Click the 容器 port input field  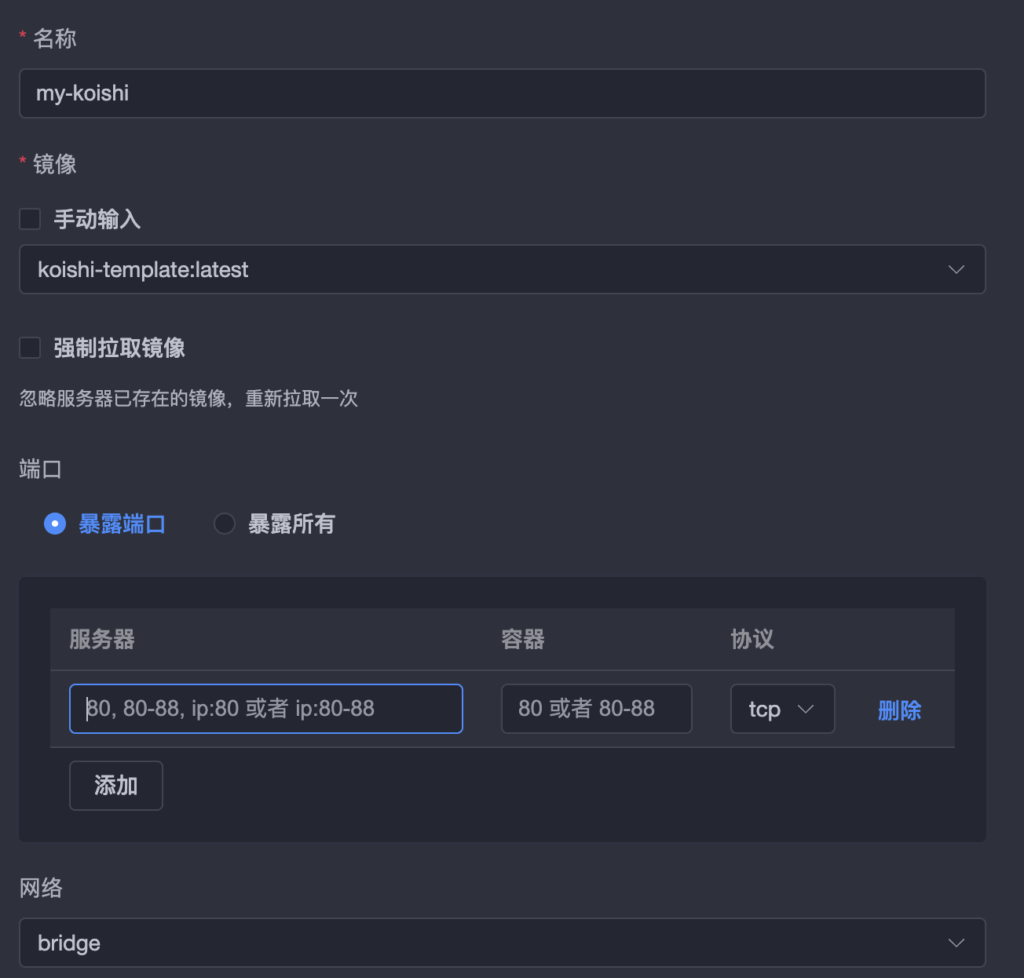tap(596, 709)
